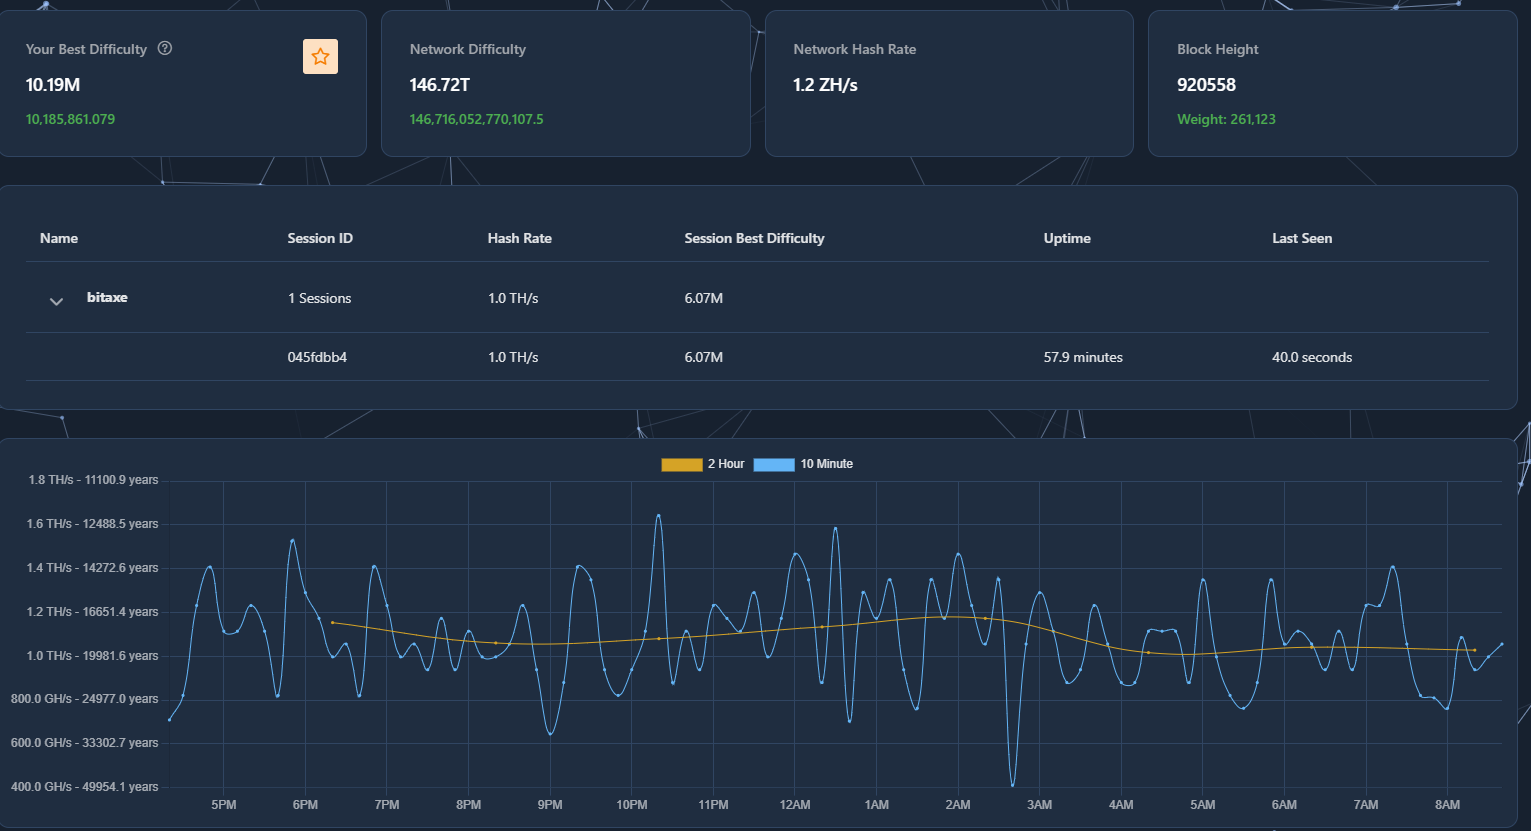
Task: Sort by the Session ID column header
Action: pyautogui.click(x=320, y=238)
